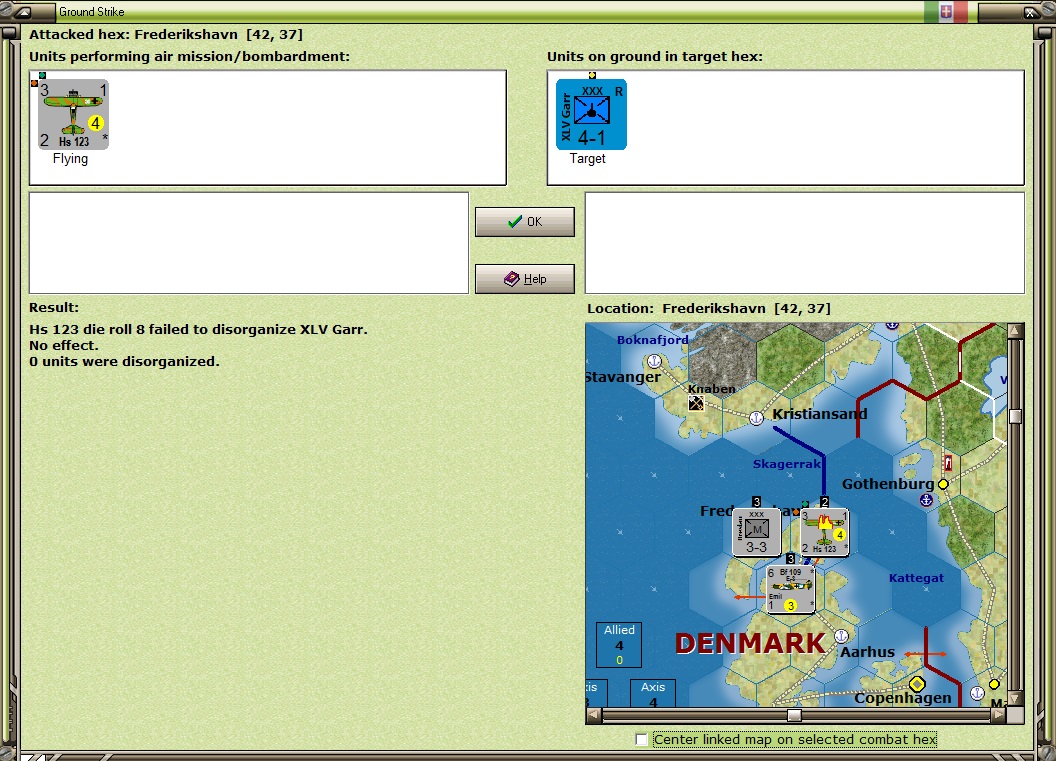This screenshot has width=1056, height=761.
Task: Click the Bf 109 fighter counter on map
Action: (x=791, y=589)
